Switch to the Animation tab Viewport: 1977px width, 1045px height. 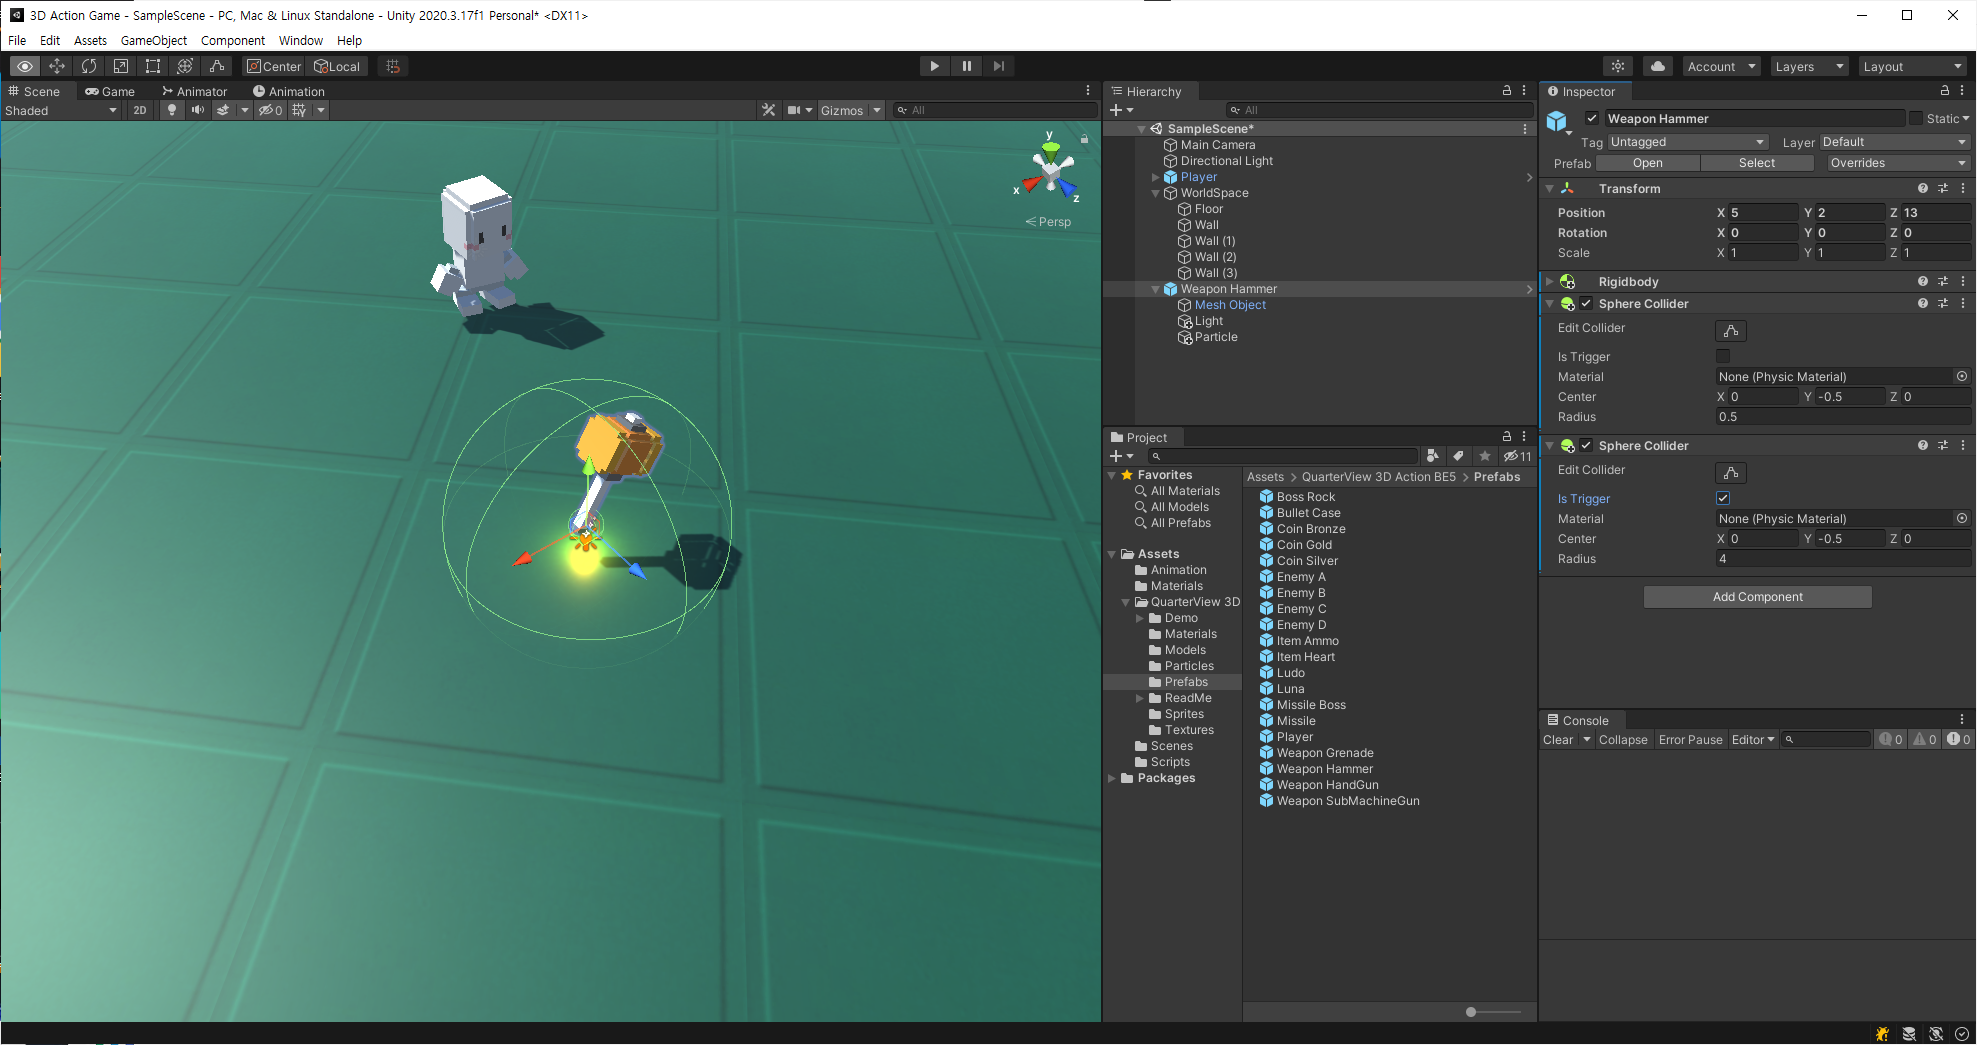coord(289,91)
